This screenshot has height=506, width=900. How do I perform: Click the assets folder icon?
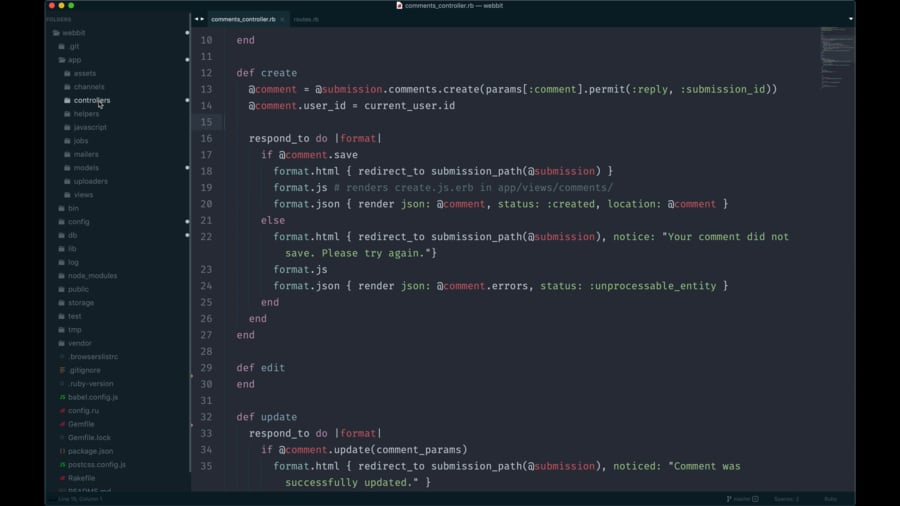[67, 73]
